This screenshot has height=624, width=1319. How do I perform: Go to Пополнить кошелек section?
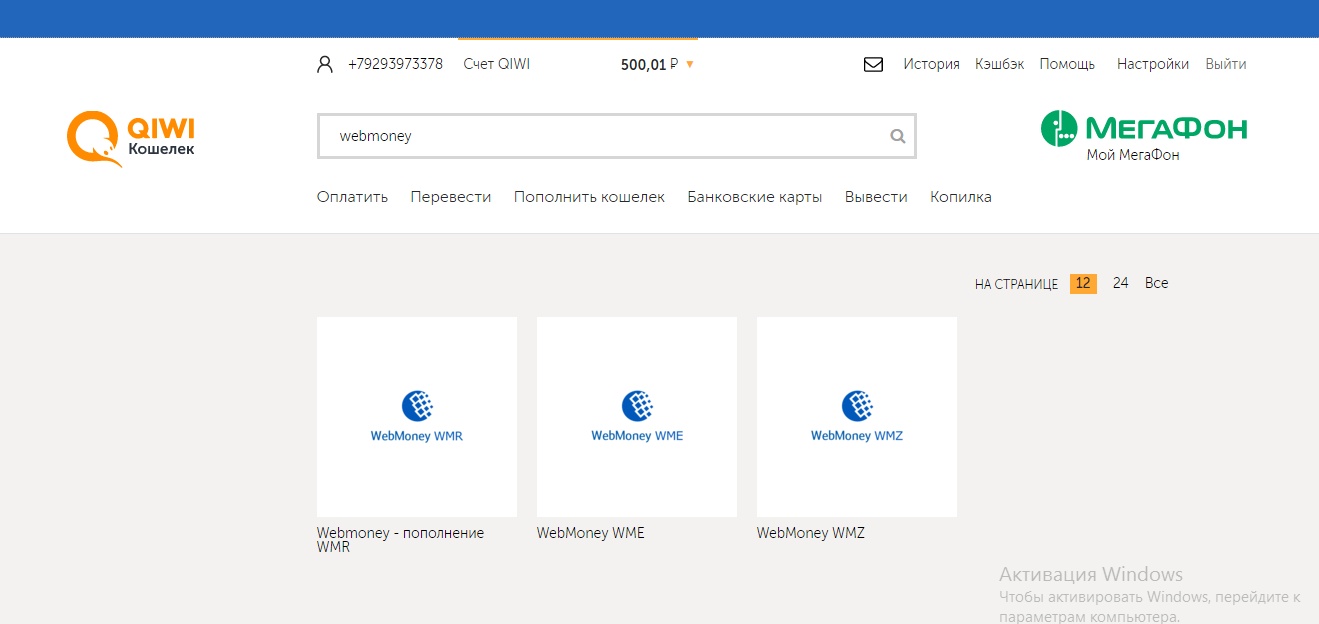click(589, 197)
